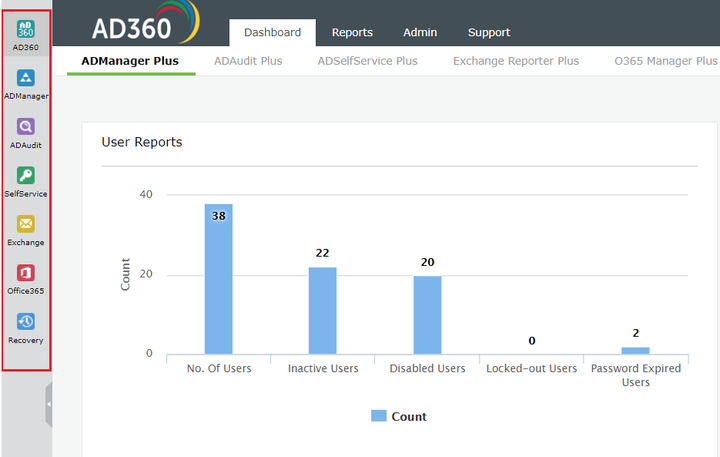Screen dimensions: 720x457
Task: Open the Reports tab
Action: pos(352,33)
